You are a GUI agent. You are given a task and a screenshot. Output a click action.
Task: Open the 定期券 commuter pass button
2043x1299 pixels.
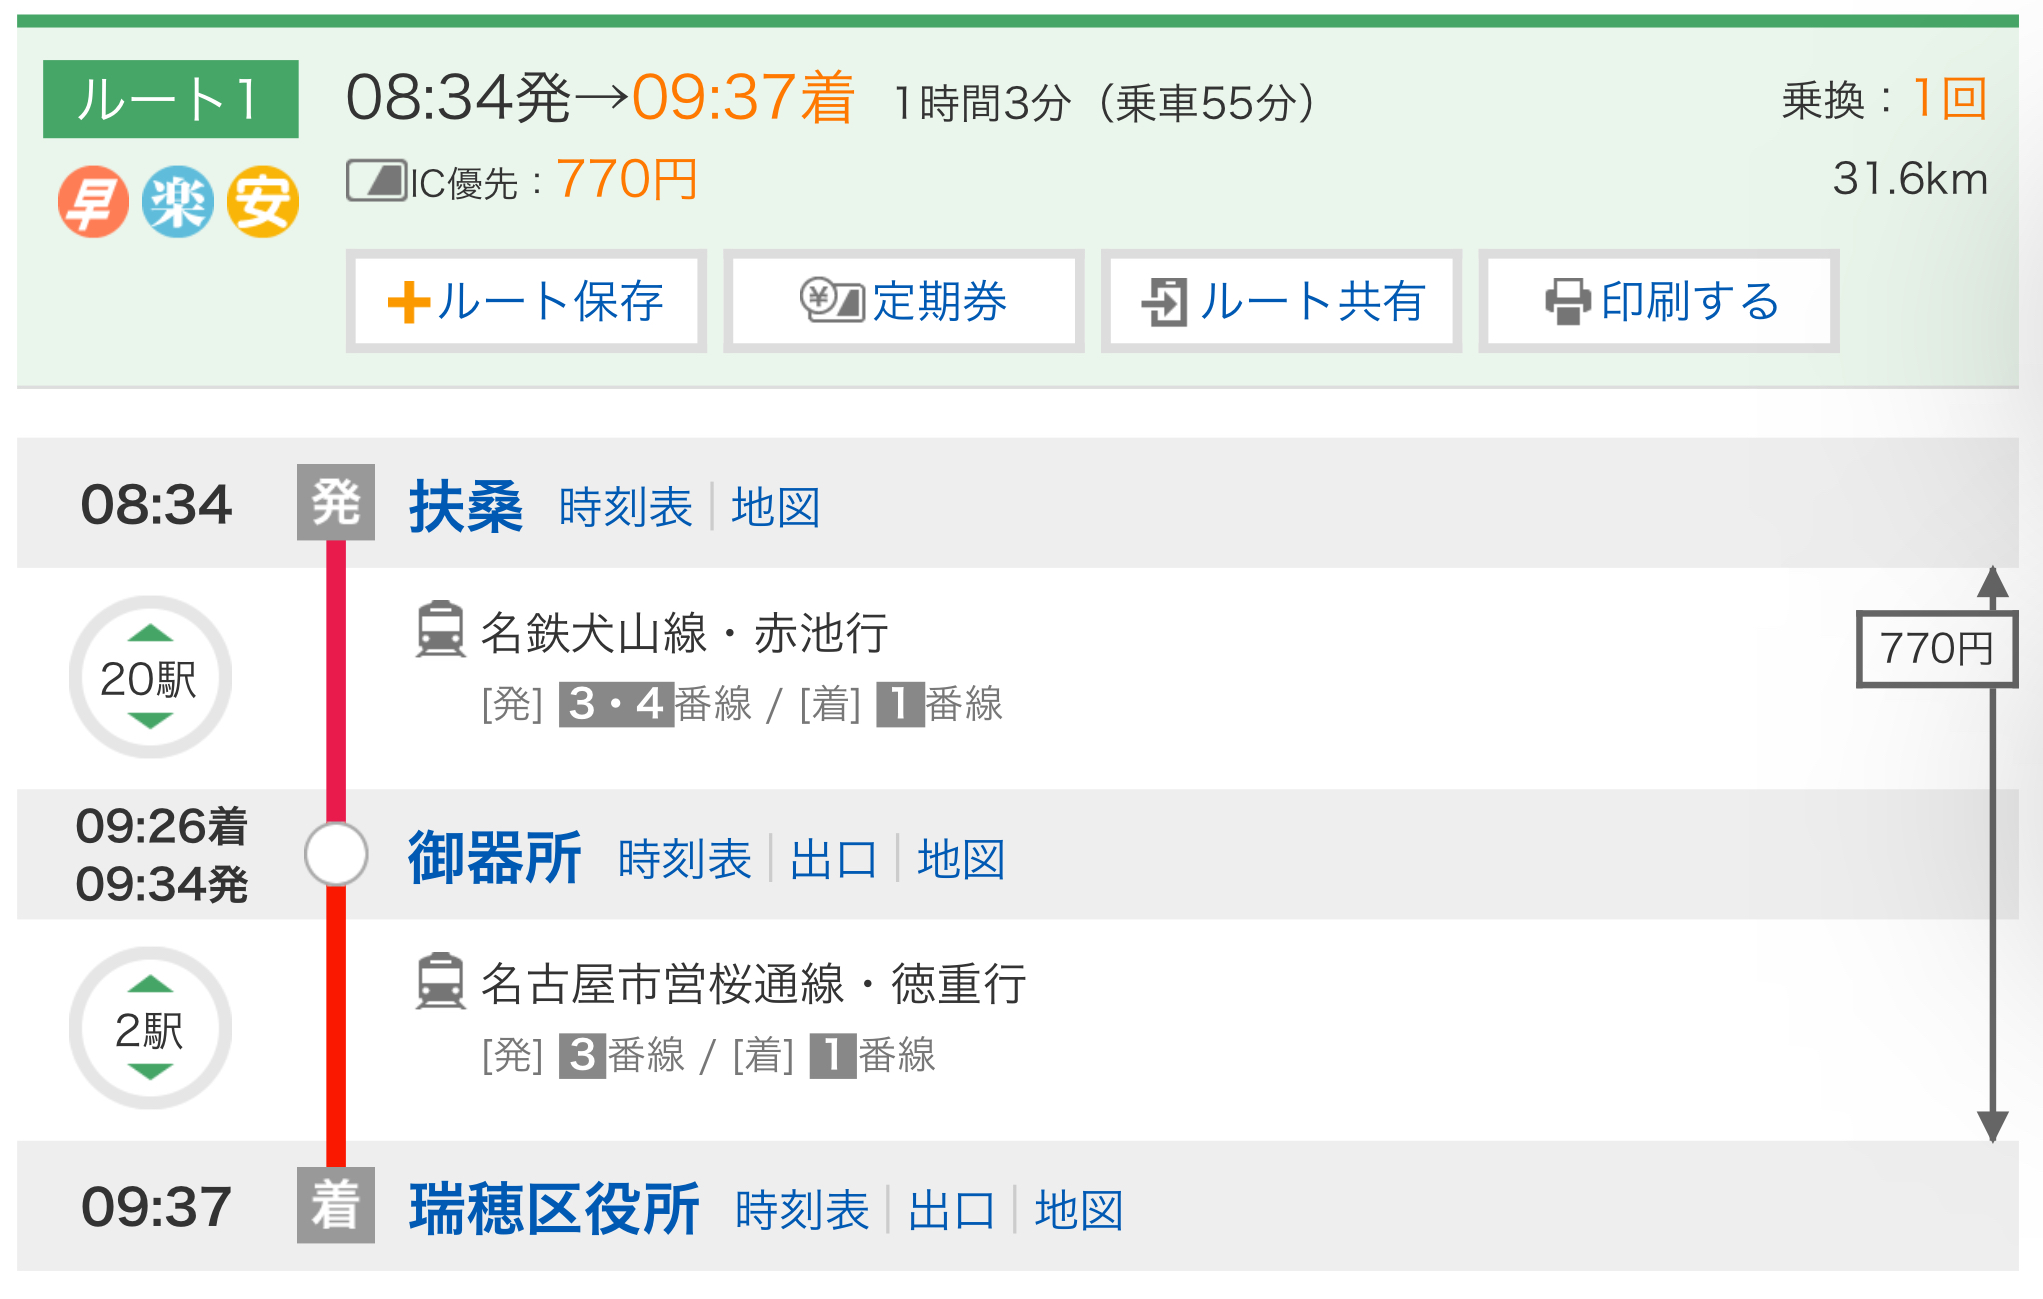click(x=903, y=301)
